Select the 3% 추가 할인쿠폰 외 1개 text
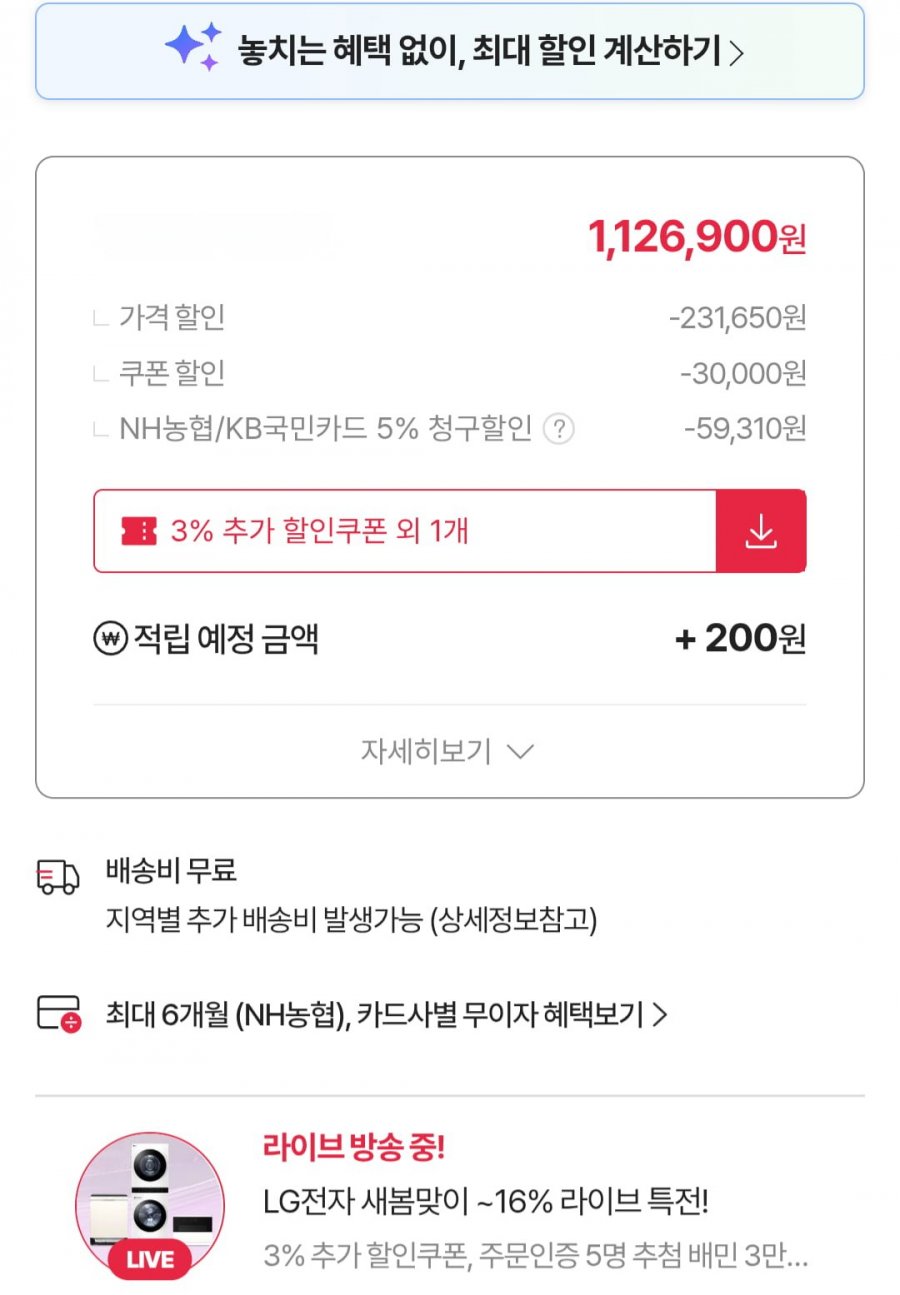 pos(319,531)
